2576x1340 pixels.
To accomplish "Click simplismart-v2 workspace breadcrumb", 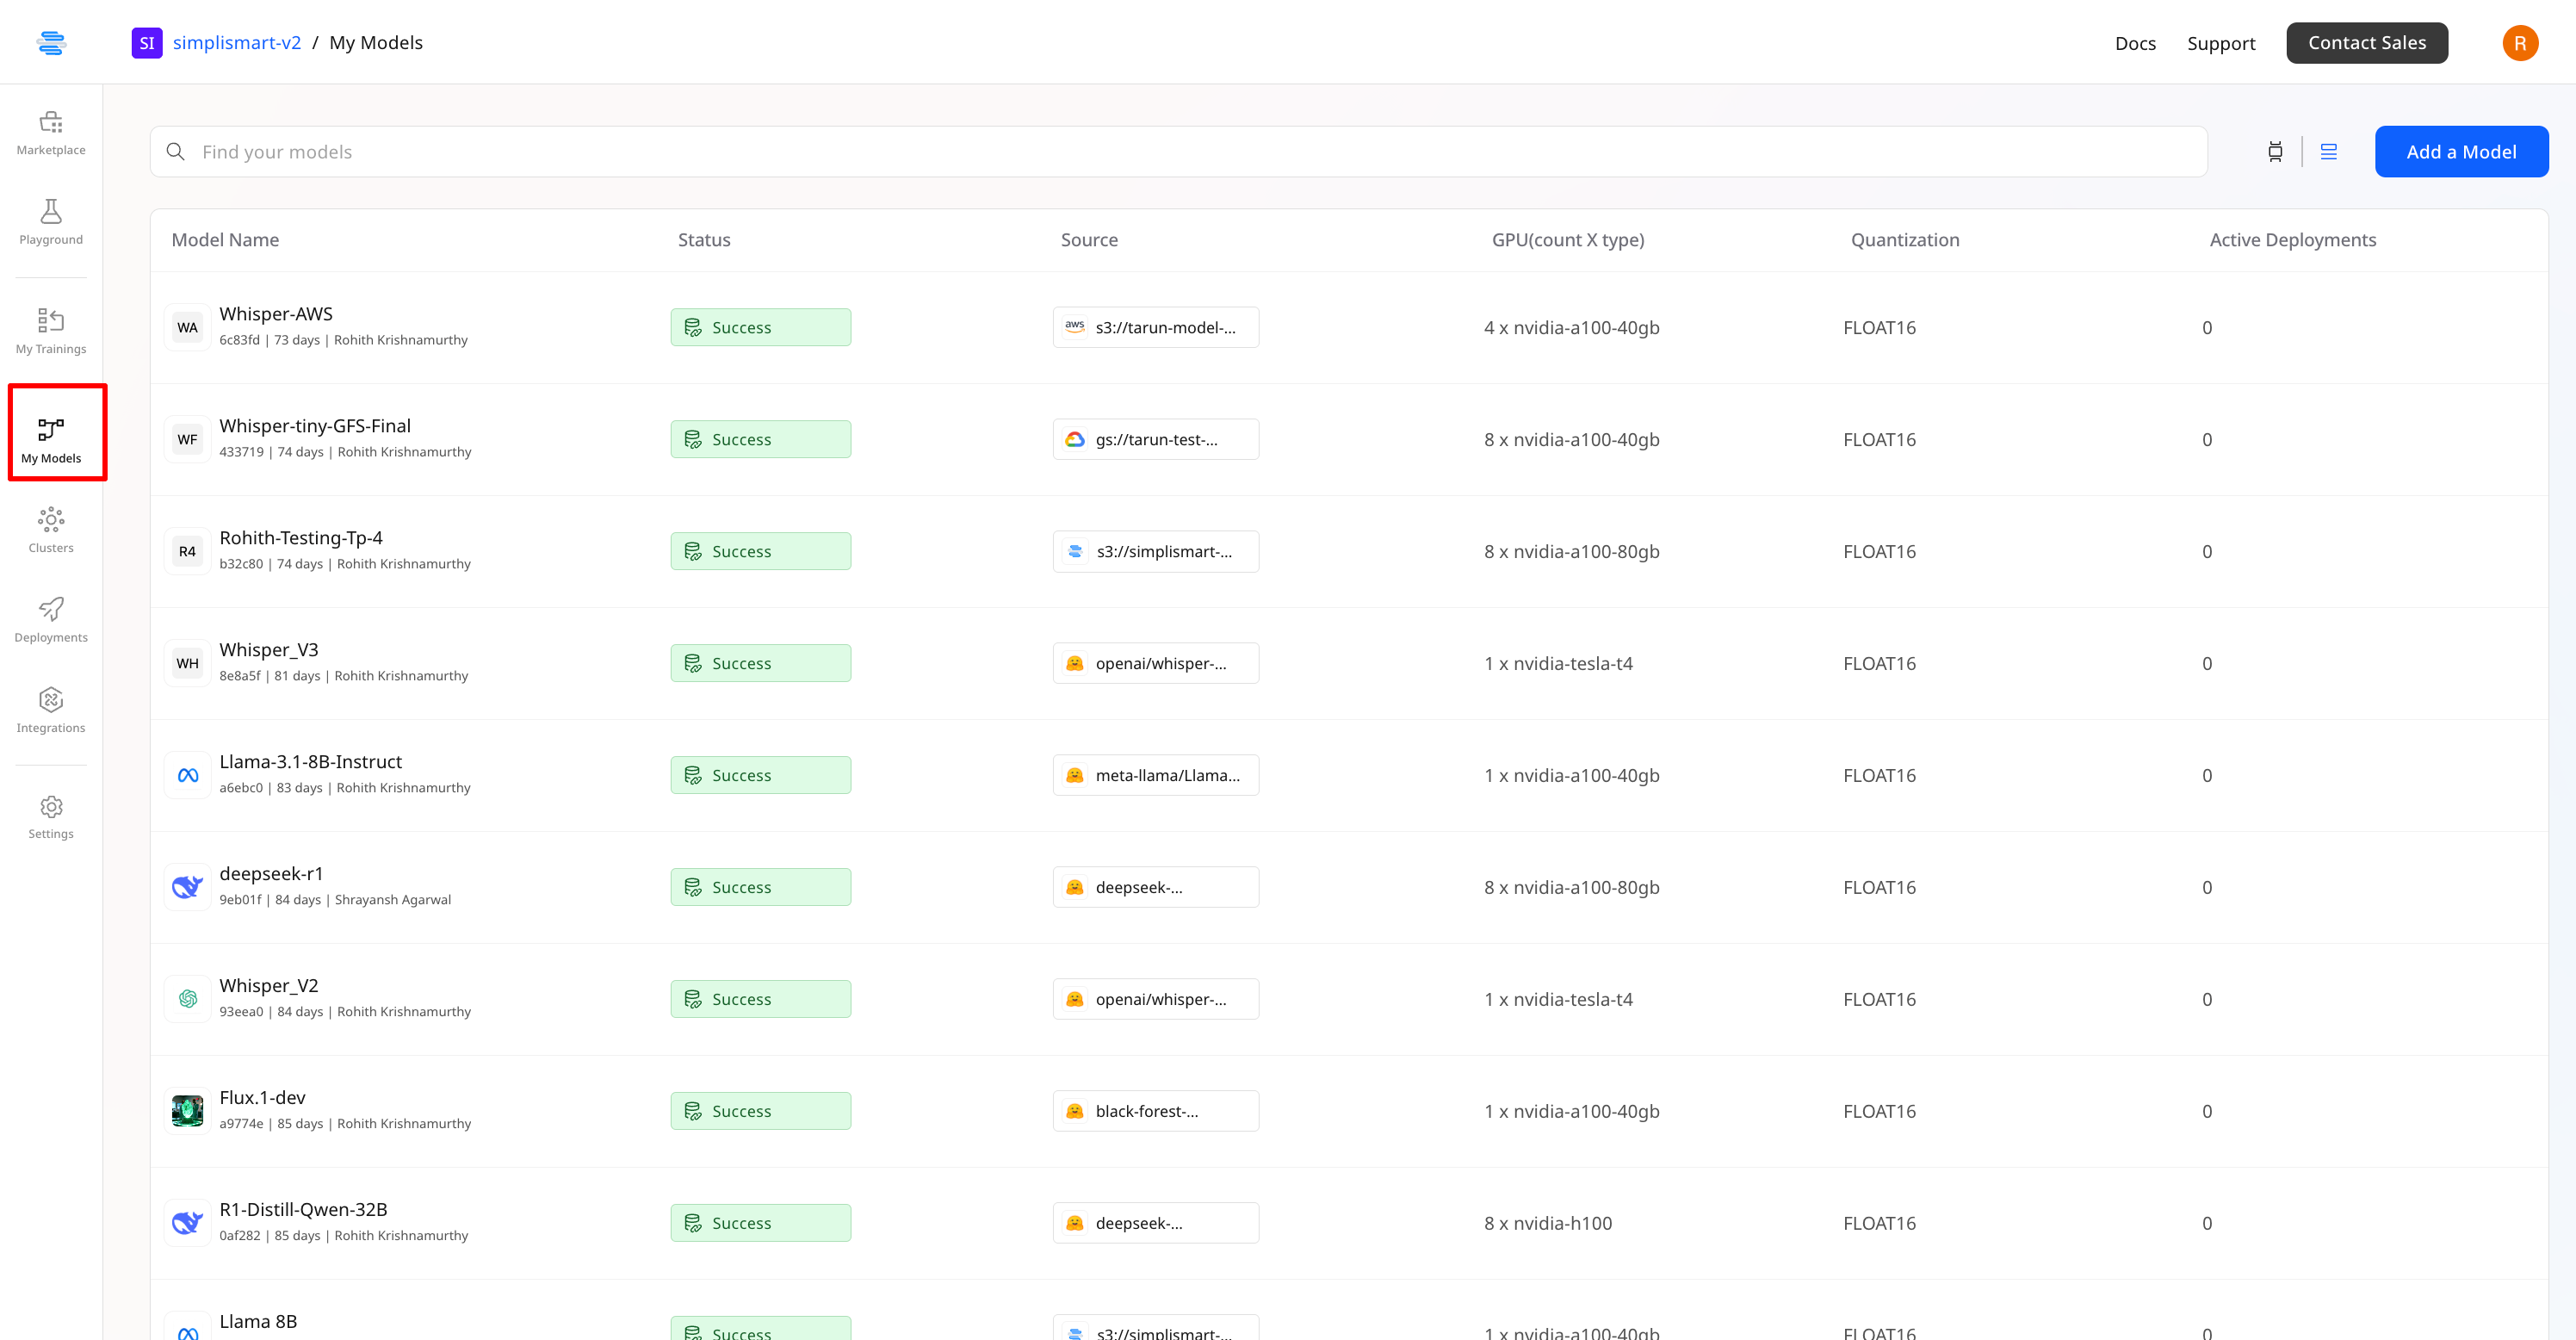I will 236,43.
